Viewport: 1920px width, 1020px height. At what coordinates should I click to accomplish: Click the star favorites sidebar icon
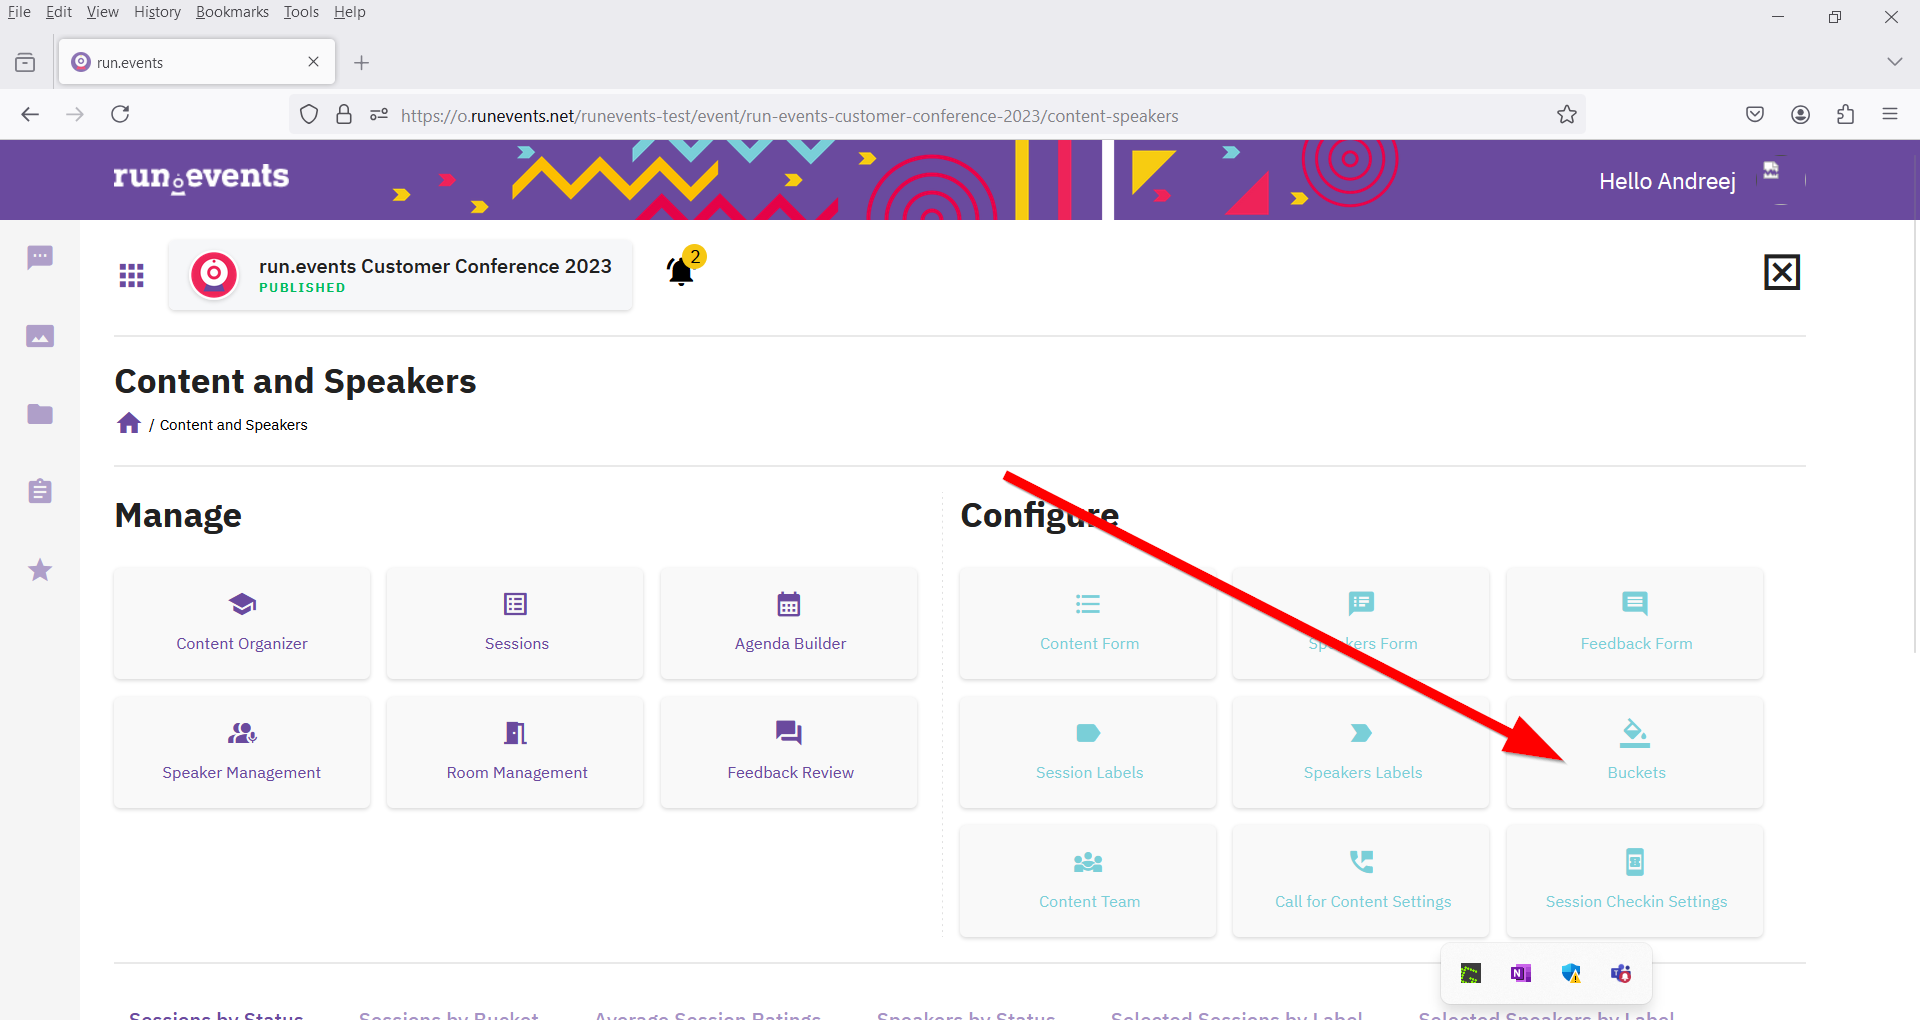click(40, 570)
